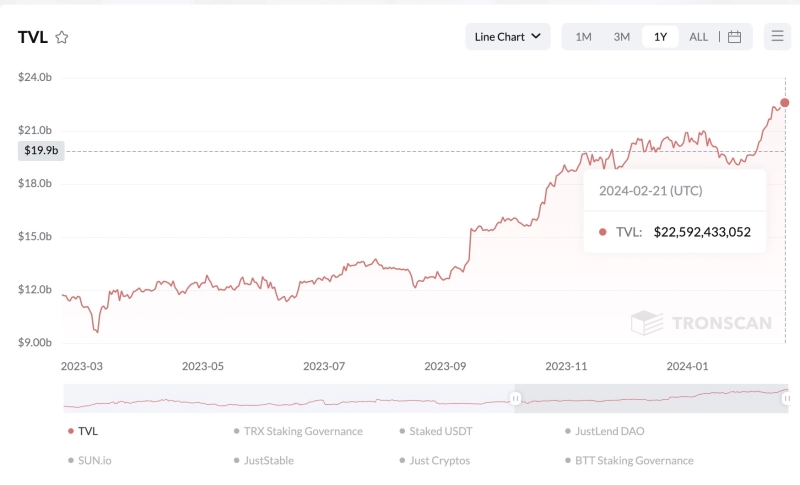Enable the SUN.io series
The image size is (800, 485).
(x=95, y=460)
